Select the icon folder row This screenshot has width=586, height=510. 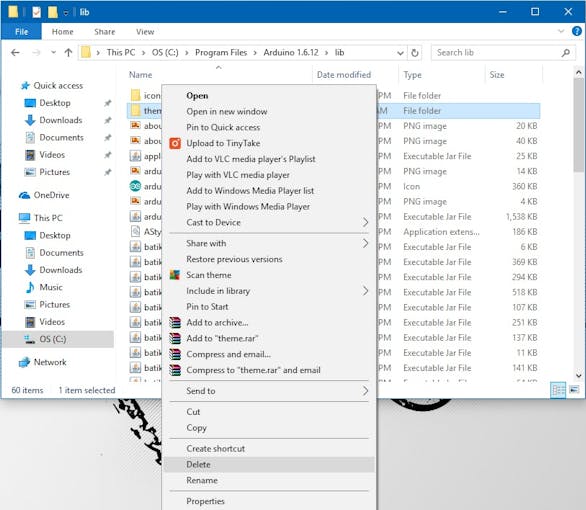click(146, 96)
